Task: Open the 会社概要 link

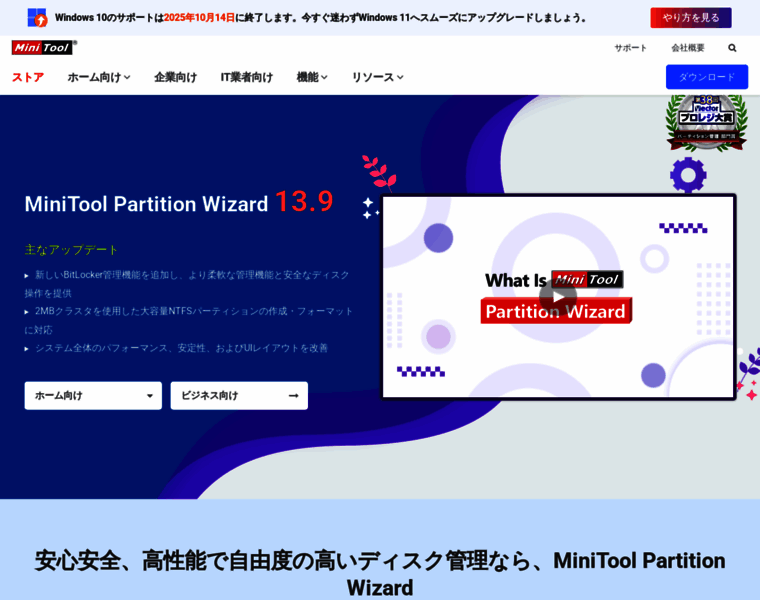Action: click(x=688, y=47)
